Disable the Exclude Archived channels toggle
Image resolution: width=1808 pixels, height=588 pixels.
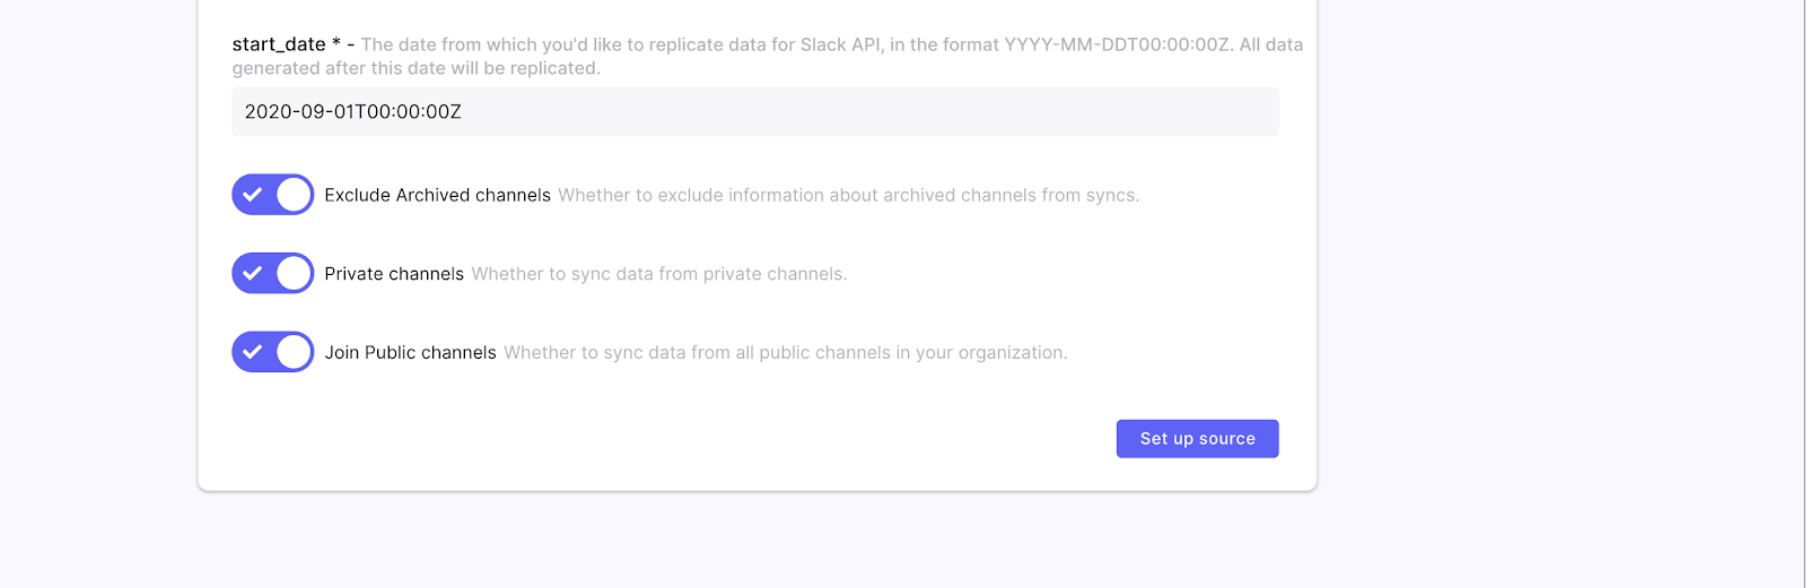click(x=272, y=195)
